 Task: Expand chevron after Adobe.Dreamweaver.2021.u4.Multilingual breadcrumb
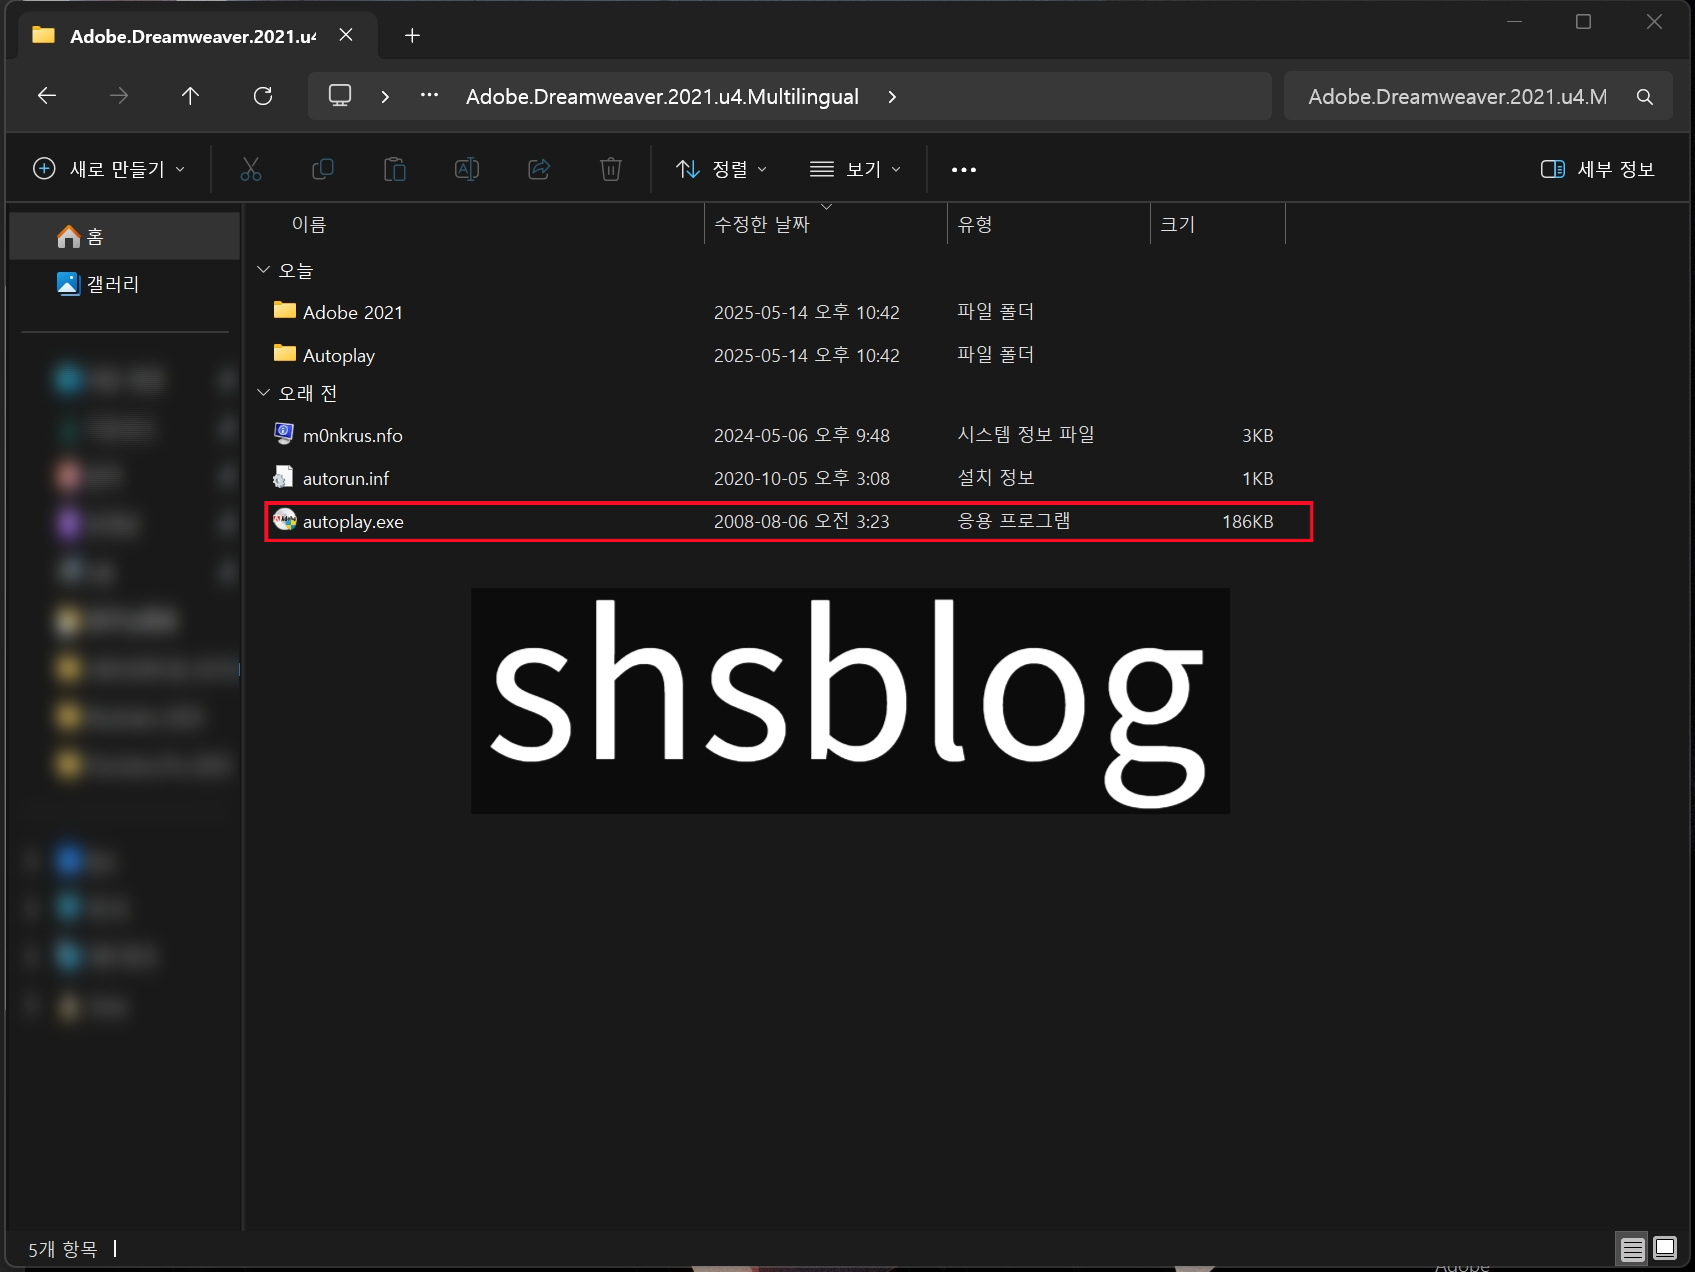892,96
